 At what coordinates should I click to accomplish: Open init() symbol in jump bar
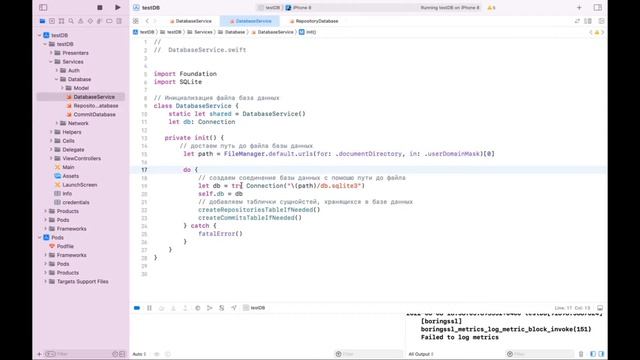tap(308, 32)
